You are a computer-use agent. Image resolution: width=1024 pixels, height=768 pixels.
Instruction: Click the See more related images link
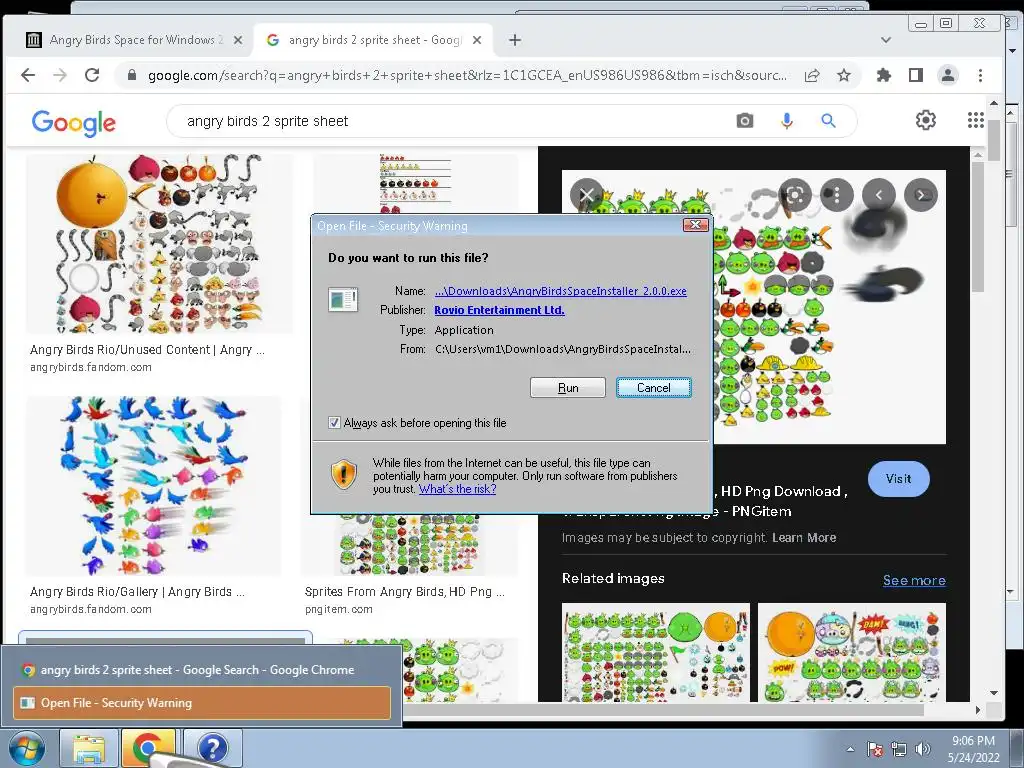click(914, 580)
